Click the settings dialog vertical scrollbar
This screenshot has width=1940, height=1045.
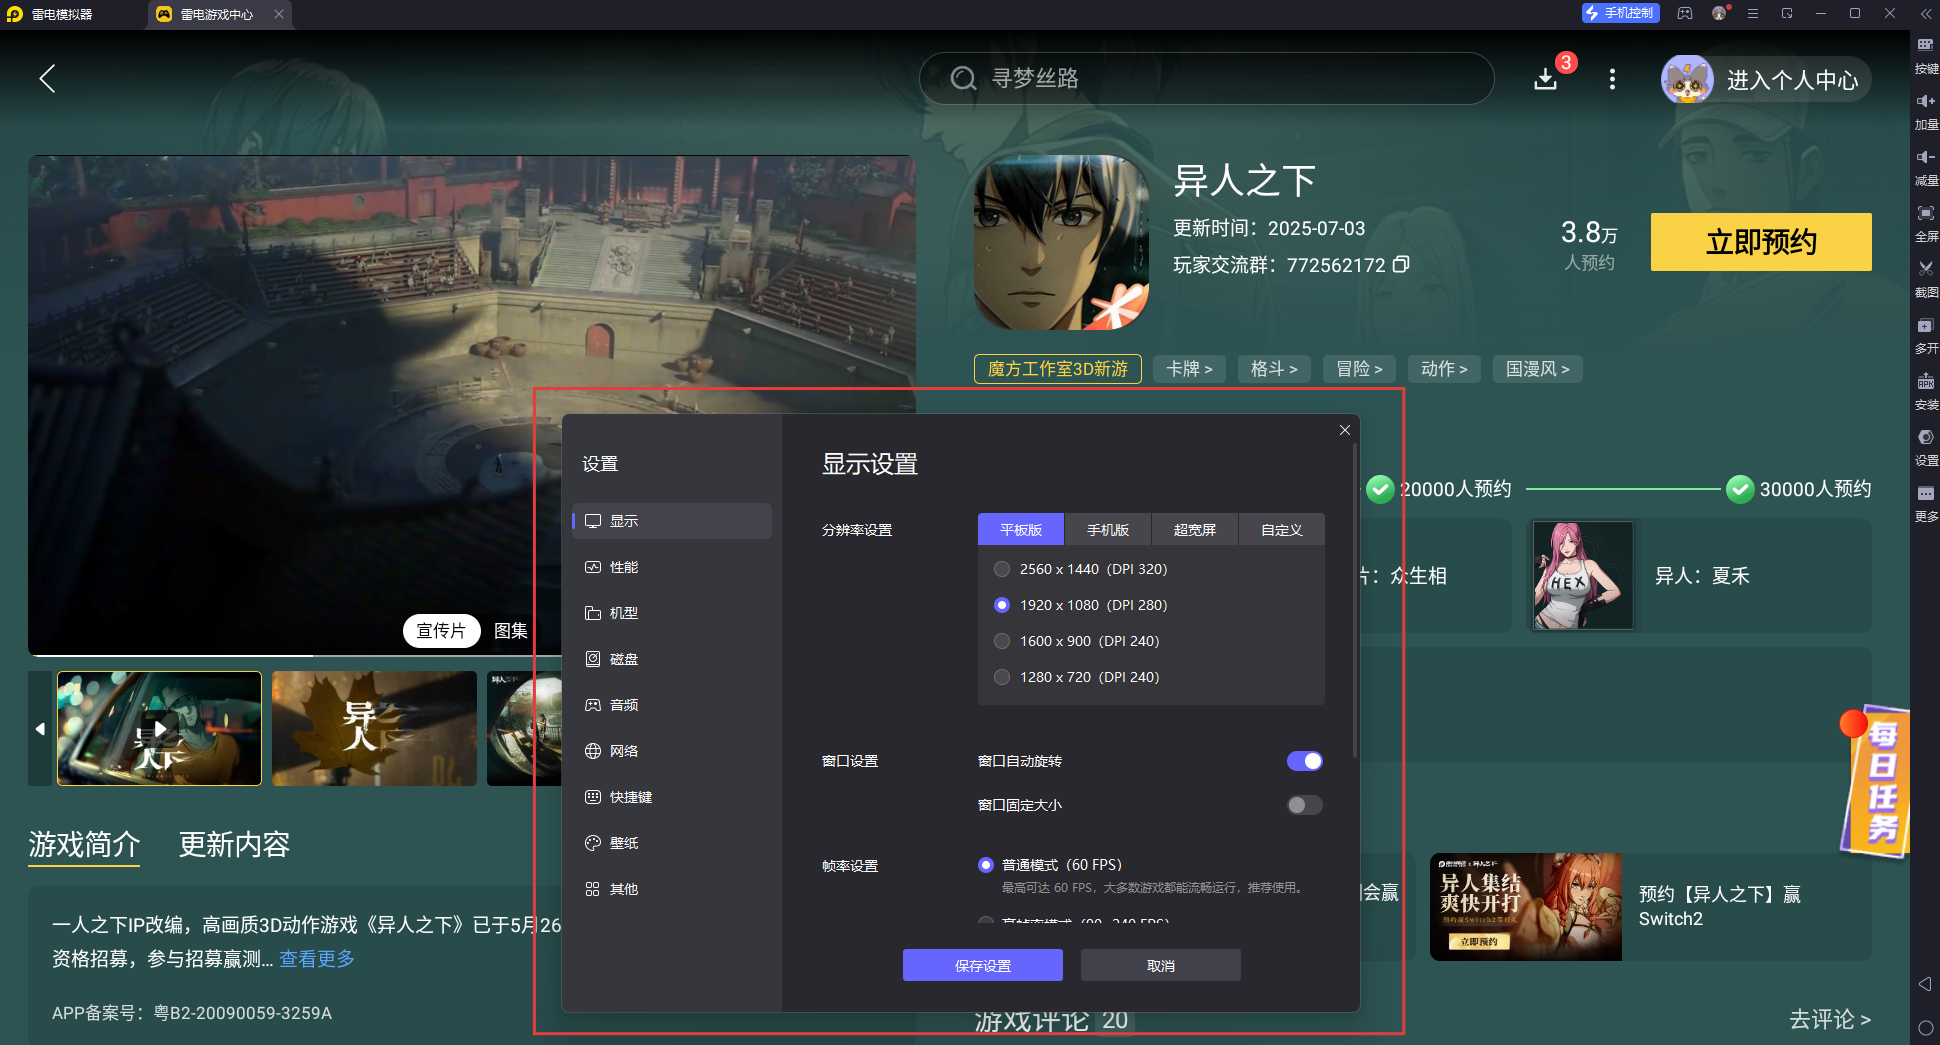(x=1355, y=600)
